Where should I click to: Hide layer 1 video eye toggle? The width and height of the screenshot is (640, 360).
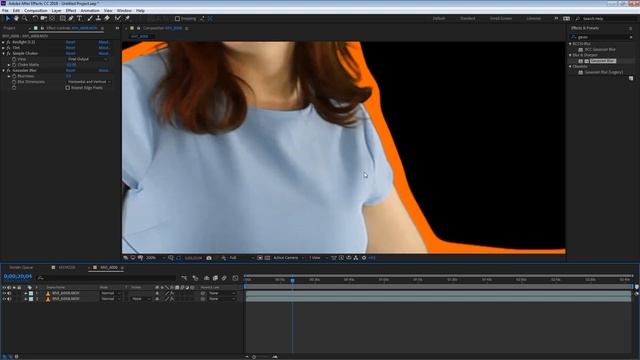(4, 293)
